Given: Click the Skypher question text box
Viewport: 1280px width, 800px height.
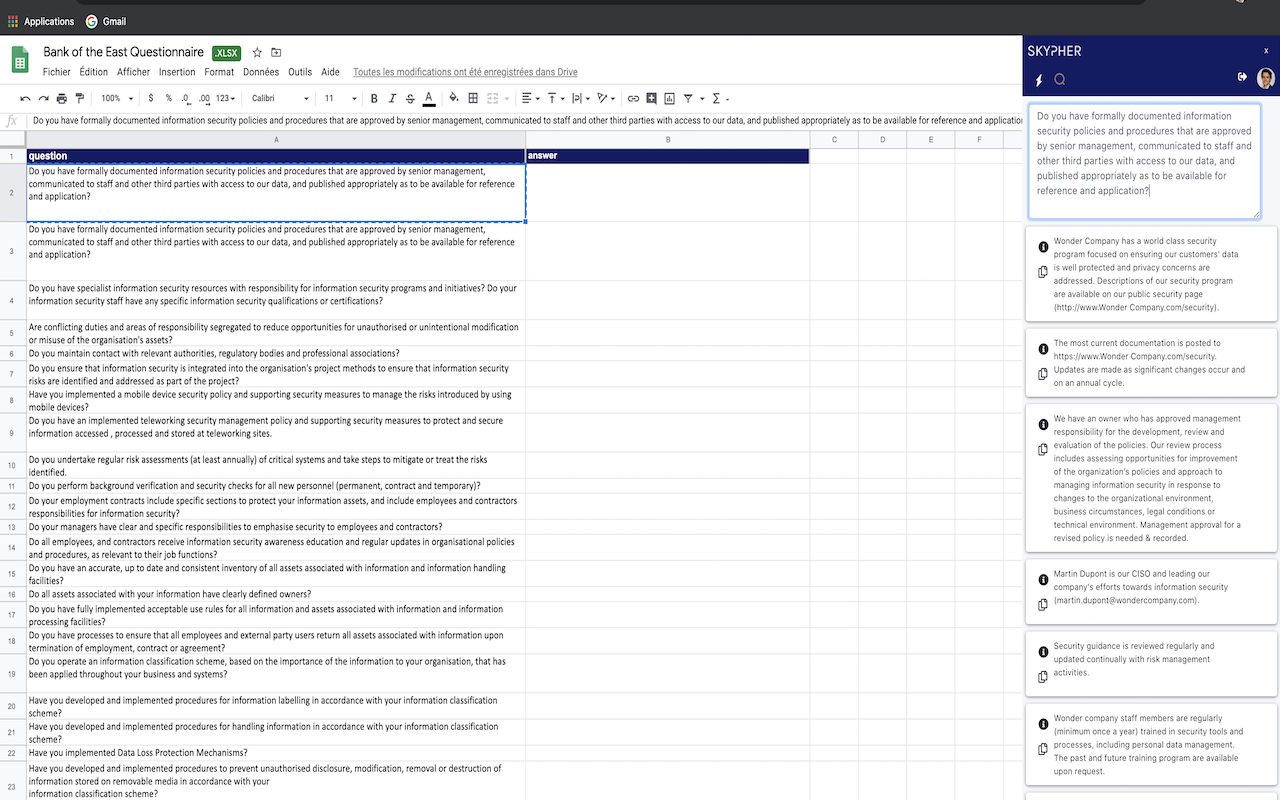Looking at the screenshot, I should 1144,160.
